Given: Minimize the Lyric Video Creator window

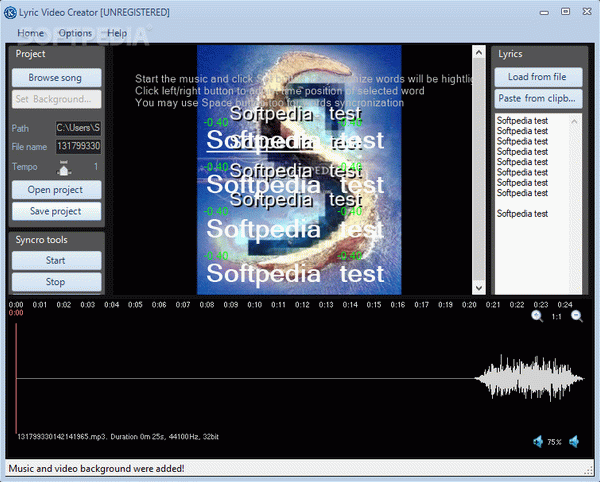Looking at the screenshot, I should pyautogui.click(x=544, y=13).
